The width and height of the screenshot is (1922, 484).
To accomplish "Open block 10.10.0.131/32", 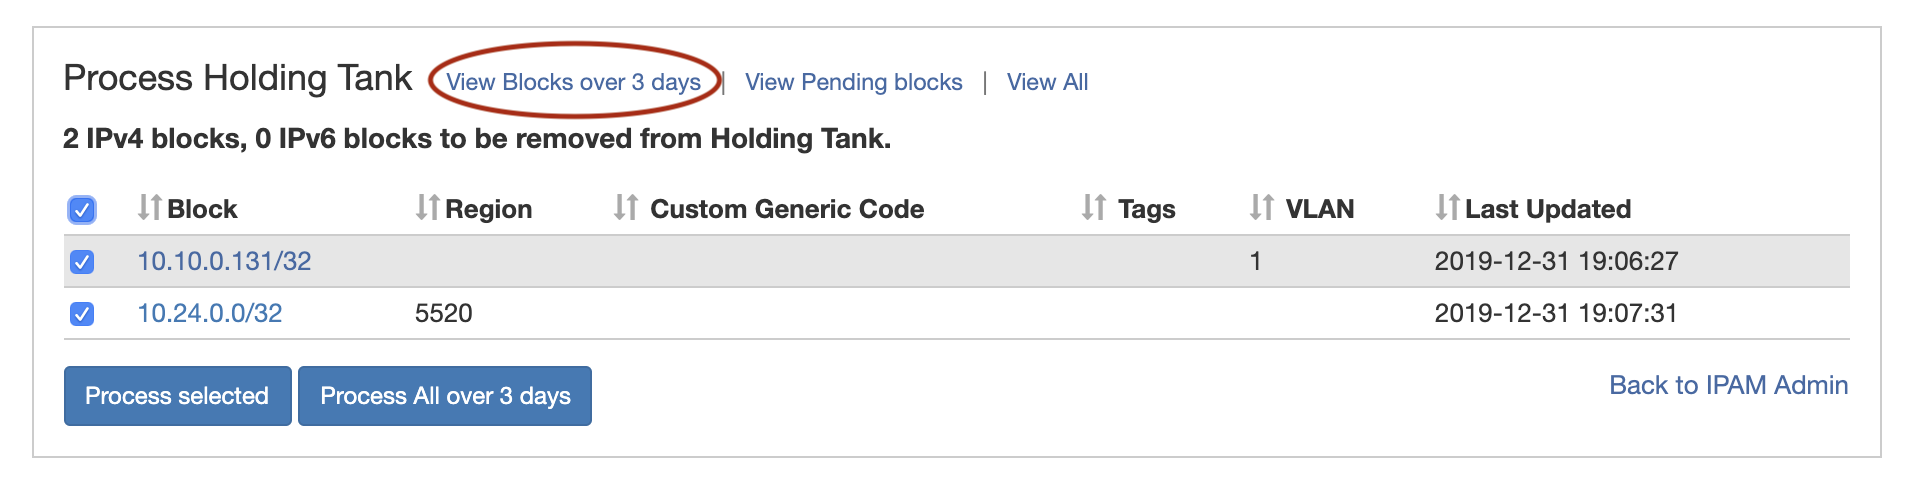I will pyautogui.click(x=224, y=261).
